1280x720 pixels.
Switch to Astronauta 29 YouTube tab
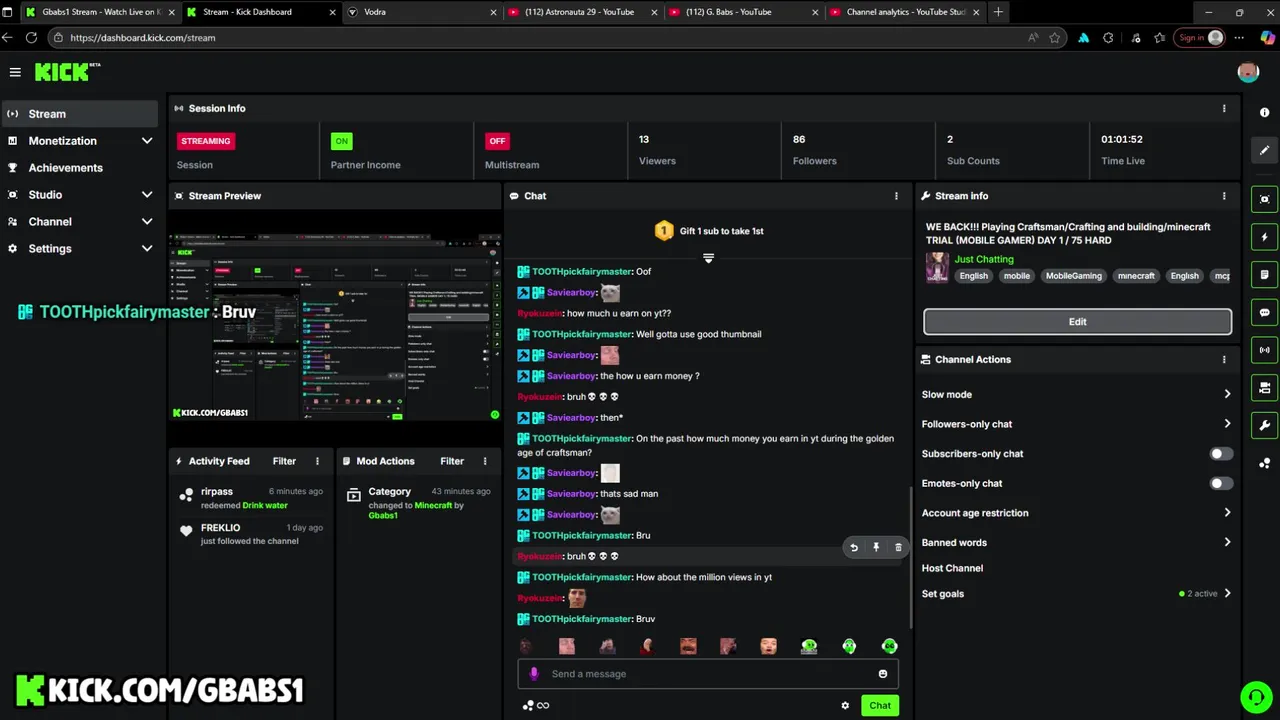[x=580, y=12]
